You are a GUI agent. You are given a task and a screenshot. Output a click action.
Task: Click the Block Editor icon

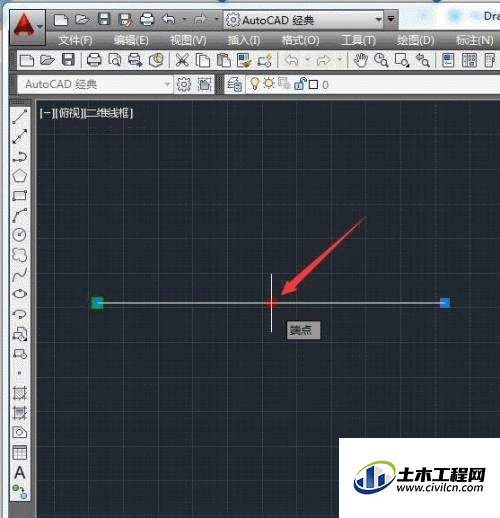pyautogui.click(x=265, y=60)
